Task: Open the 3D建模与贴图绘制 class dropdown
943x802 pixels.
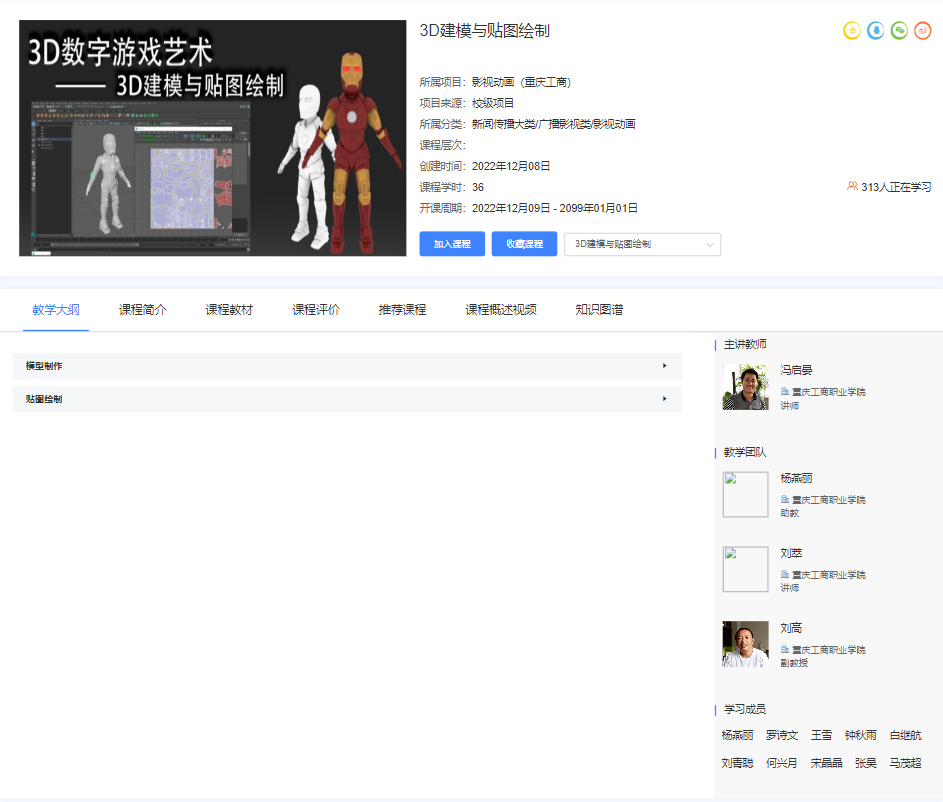Action: click(642, 244)
